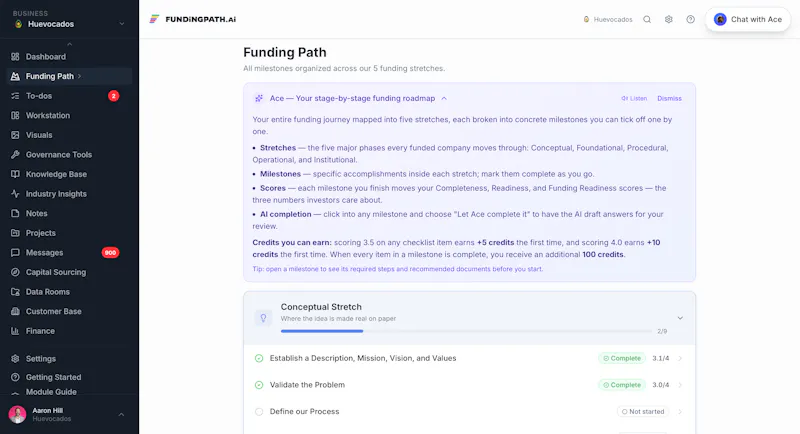The image size is (800, 434).
Task: Expand the Funding Path submenu chevron
Action: 80,76
